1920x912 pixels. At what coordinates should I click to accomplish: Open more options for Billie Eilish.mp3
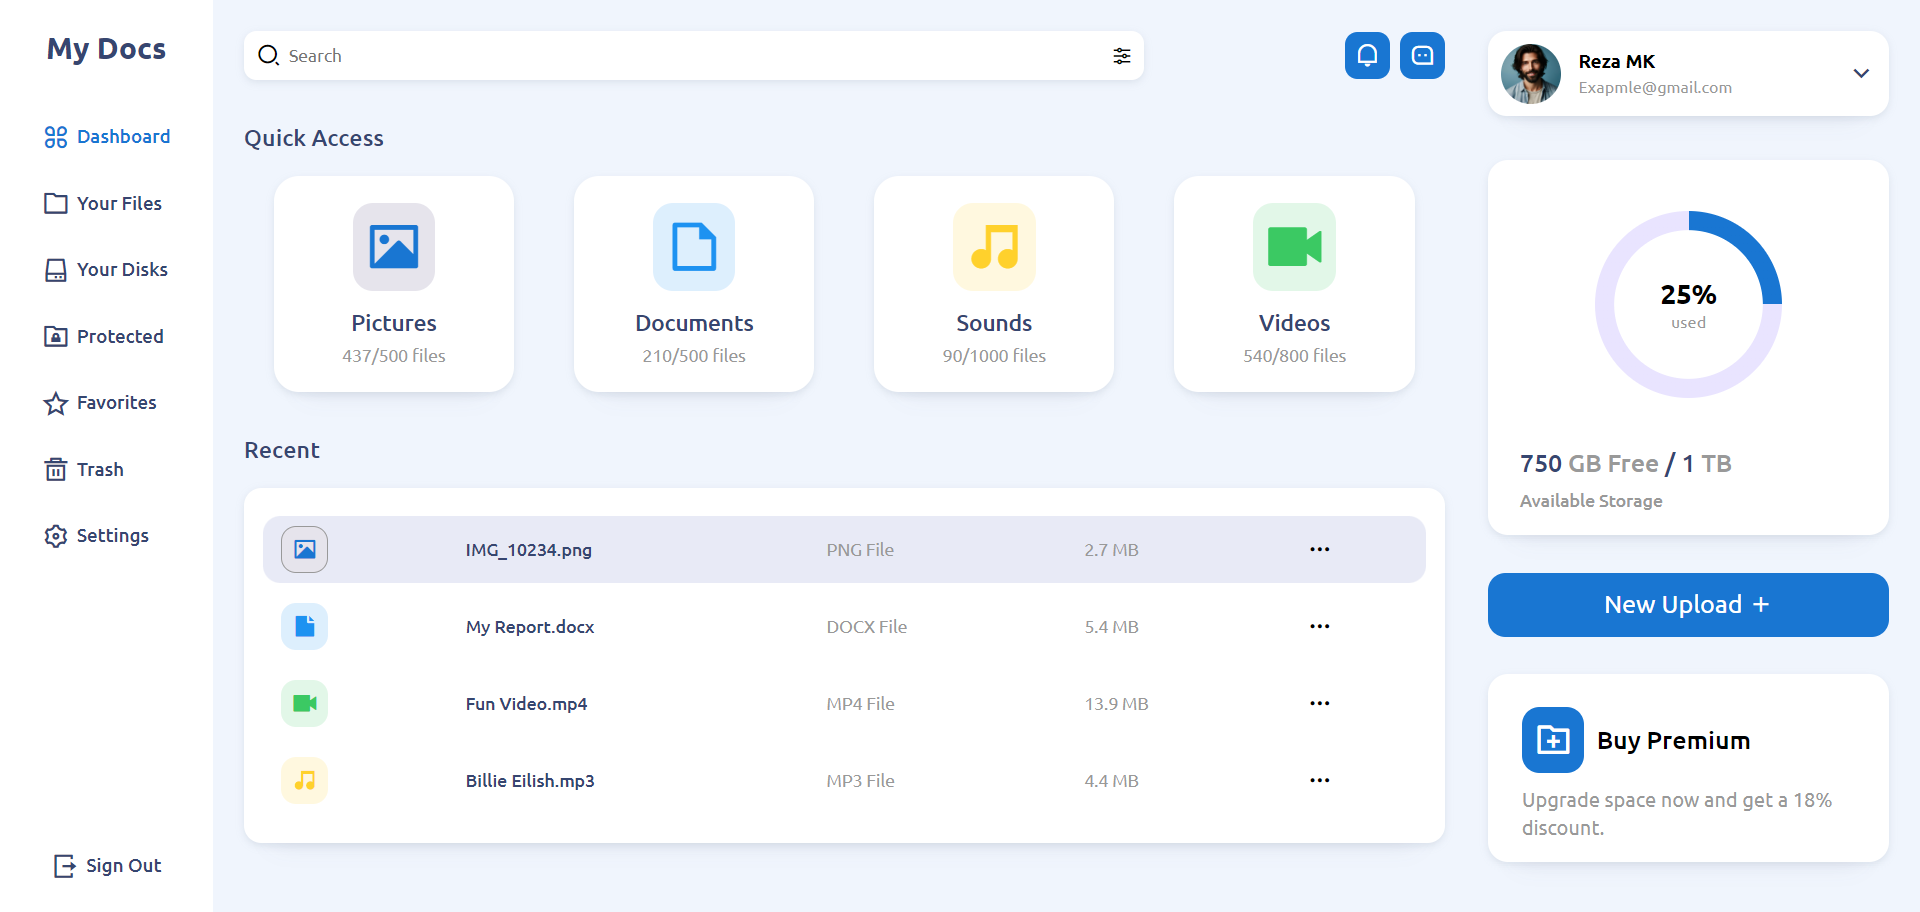[1320, 780]
